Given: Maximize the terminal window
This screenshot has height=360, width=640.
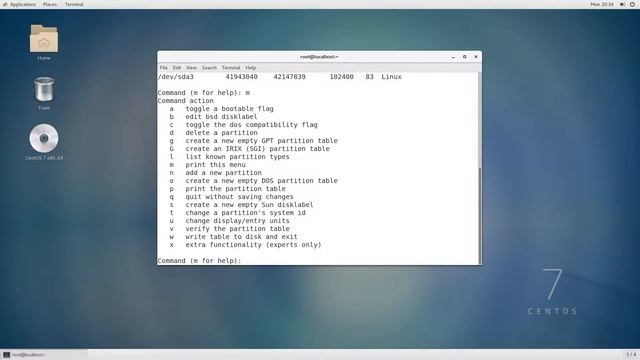Looking at the screenshot, I should (464, 57).
